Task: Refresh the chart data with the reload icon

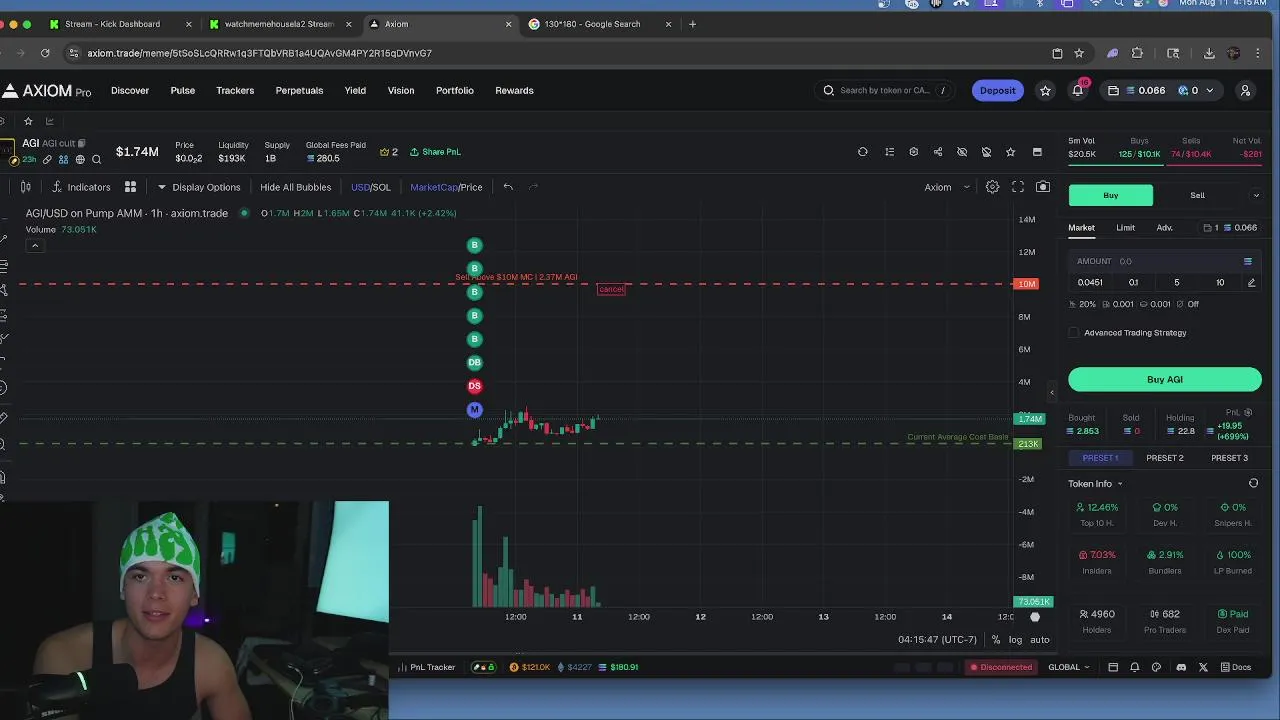Action: click(x=863, y=152)
